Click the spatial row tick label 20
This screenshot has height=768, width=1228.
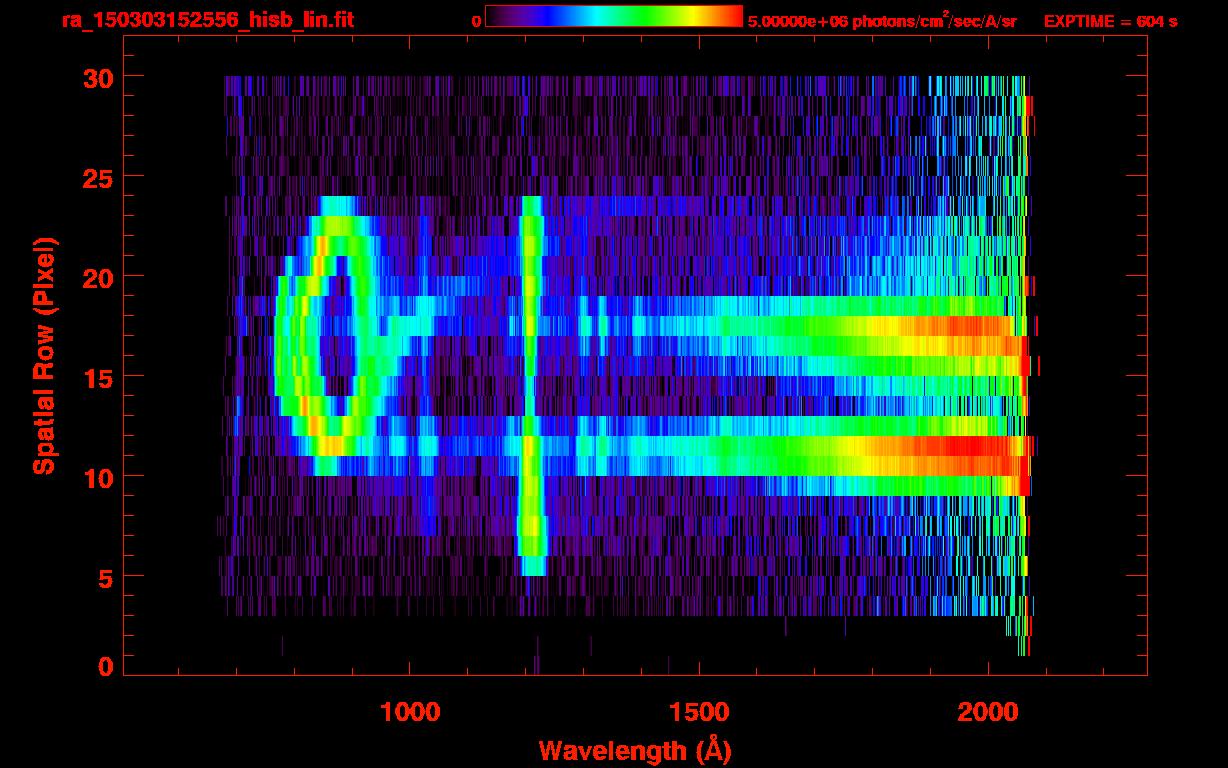click(97, 276)
